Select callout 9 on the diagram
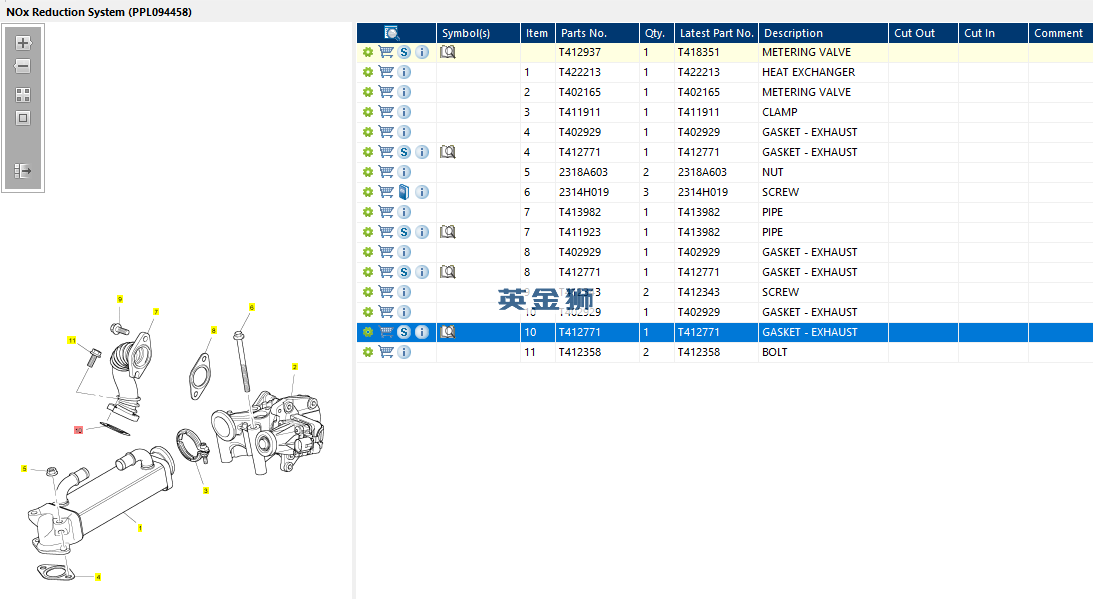This screenshot has height=599, width=1093. point(120,299)
